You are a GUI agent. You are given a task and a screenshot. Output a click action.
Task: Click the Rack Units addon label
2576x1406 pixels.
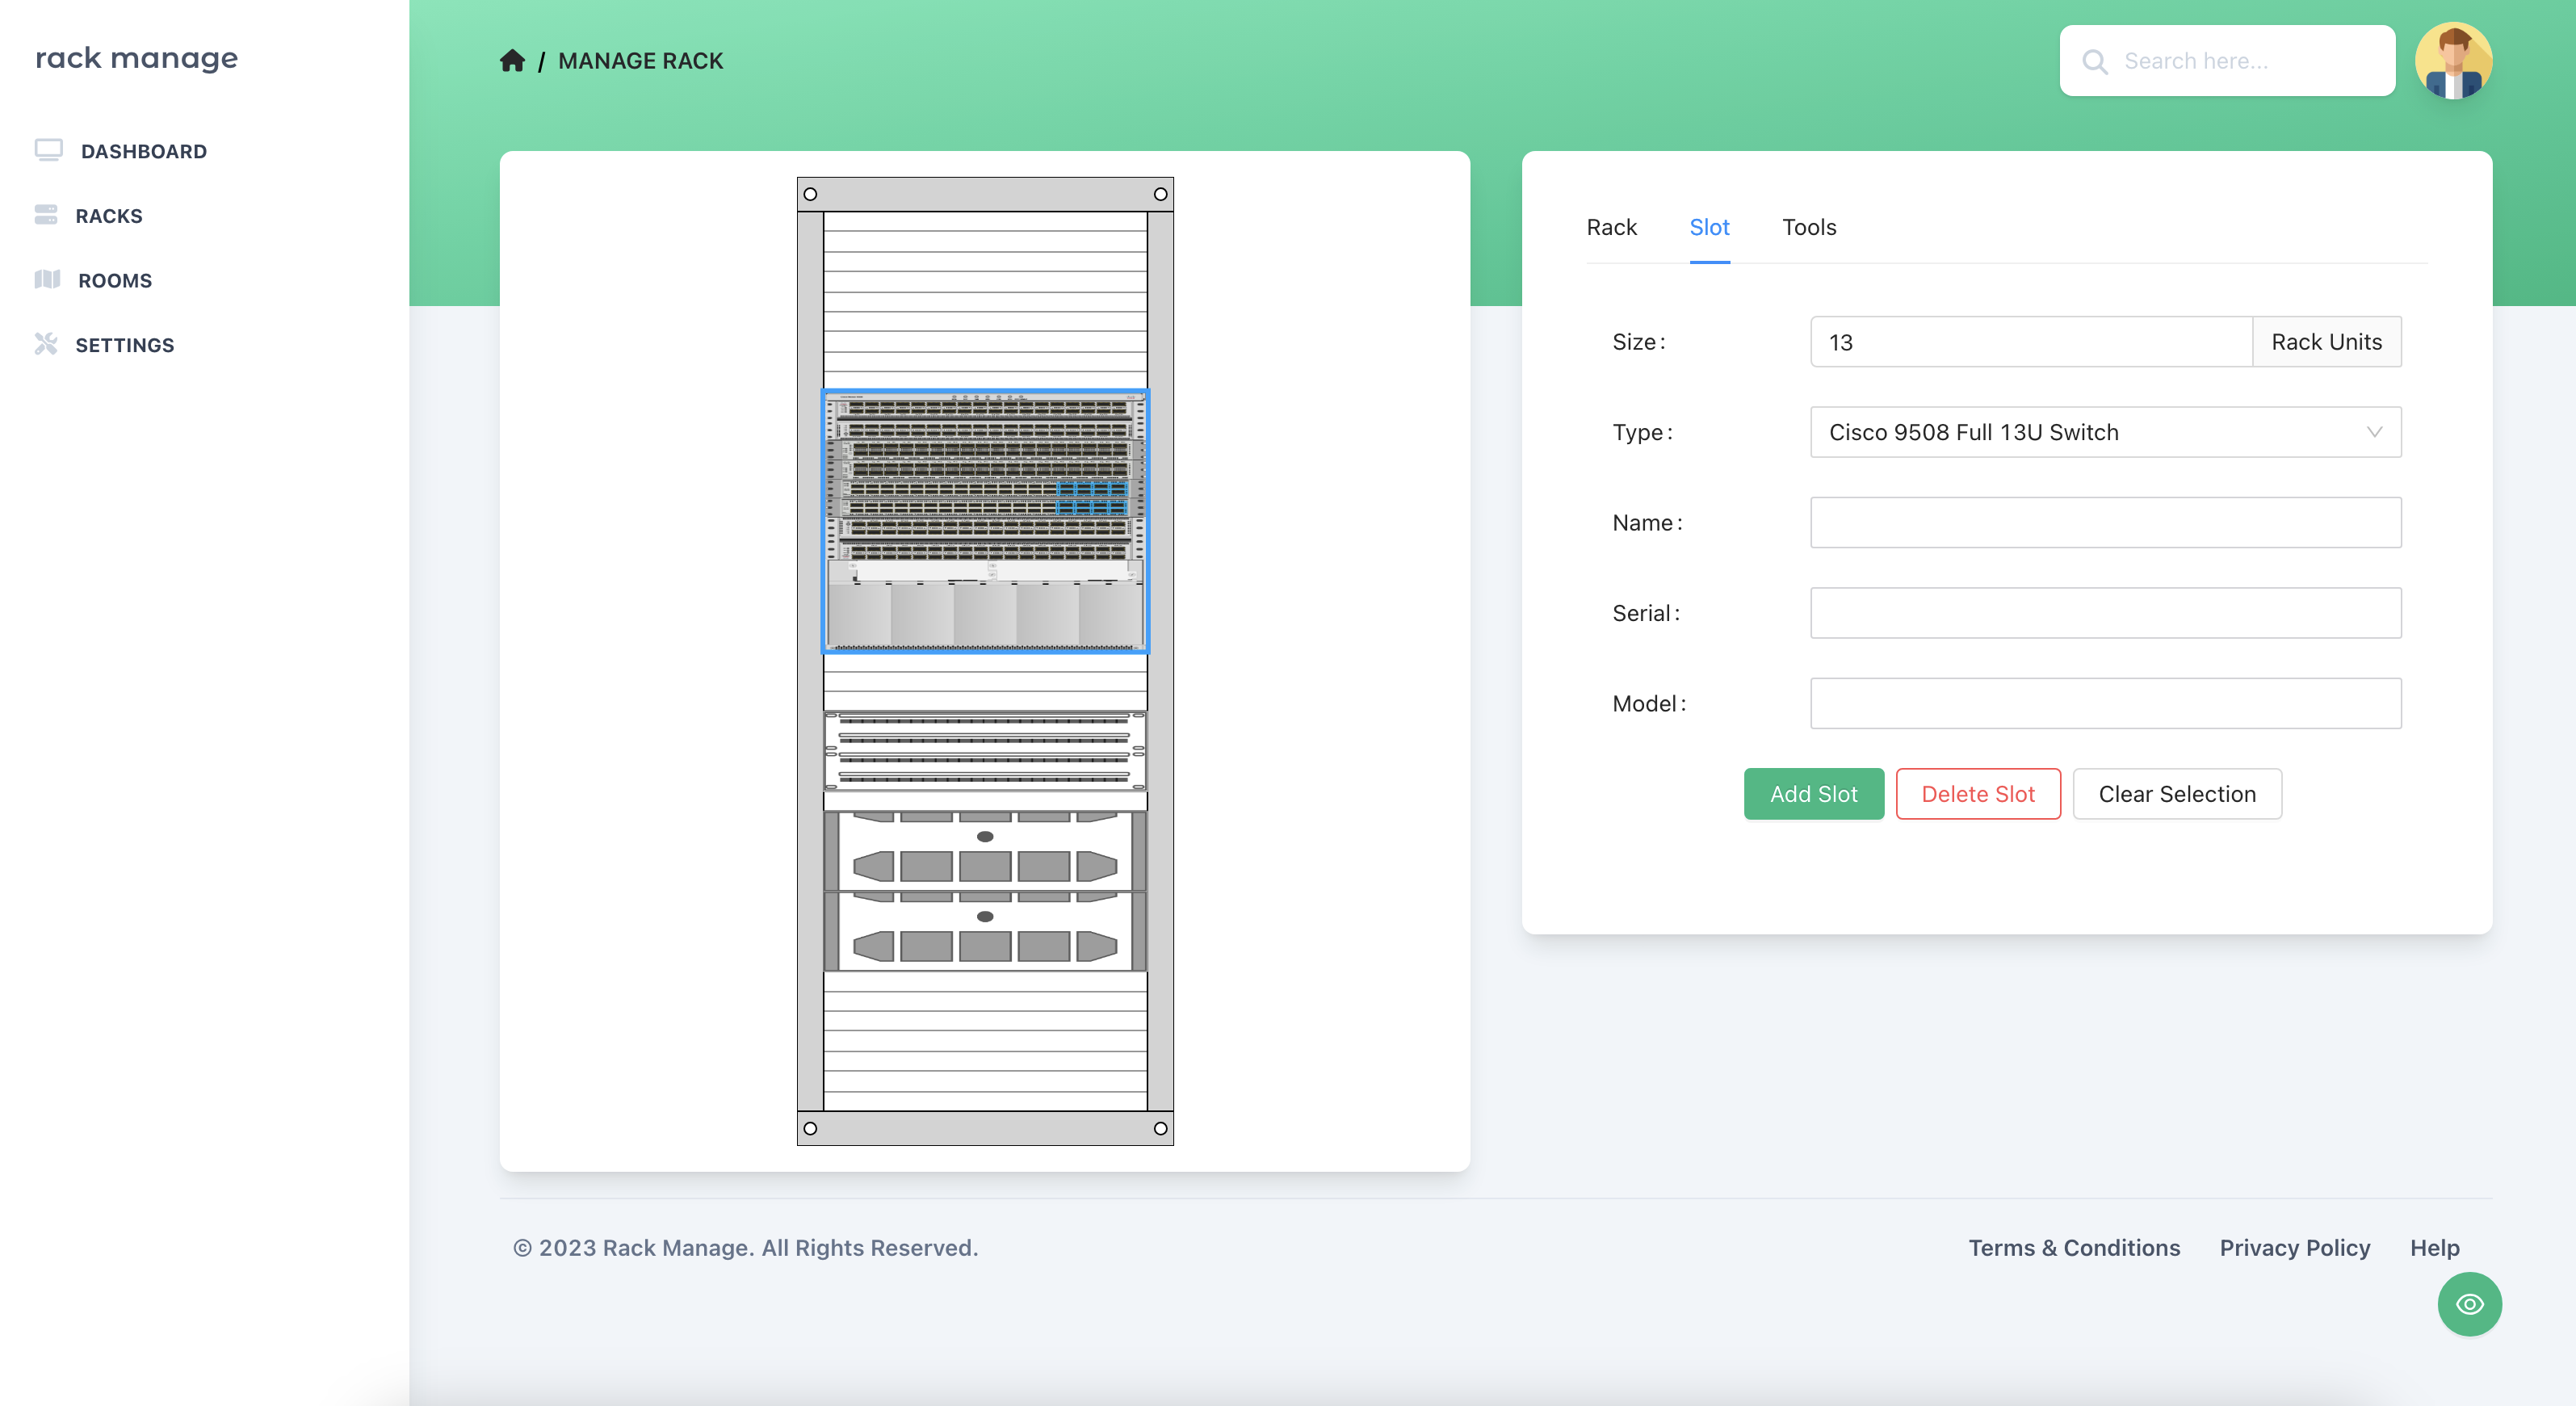(x=2326, y=342)
